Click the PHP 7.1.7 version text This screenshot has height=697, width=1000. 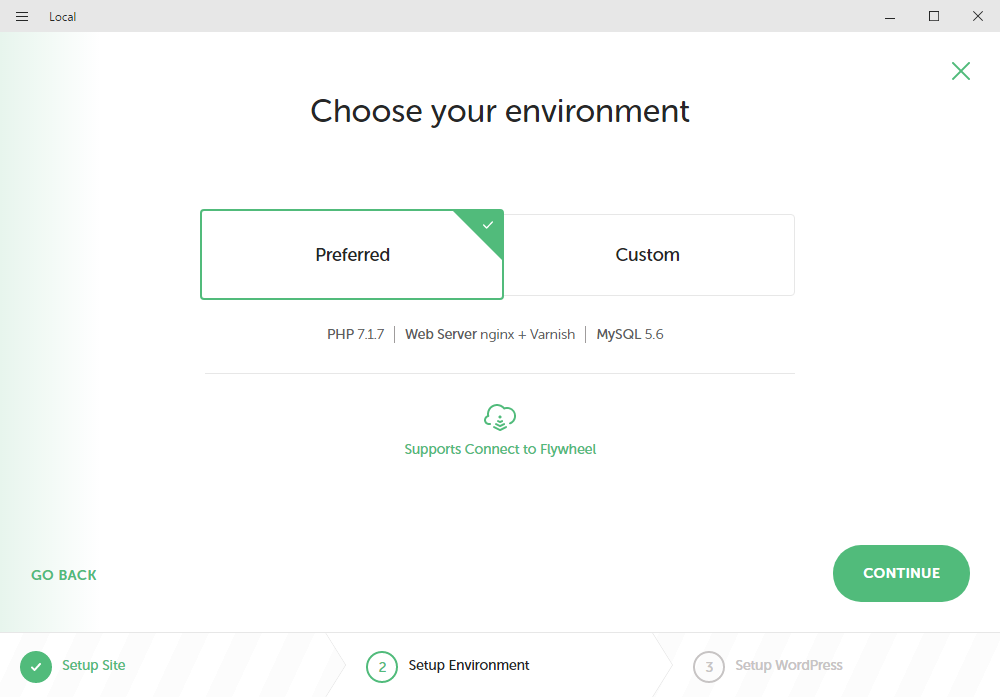(355, 335)
